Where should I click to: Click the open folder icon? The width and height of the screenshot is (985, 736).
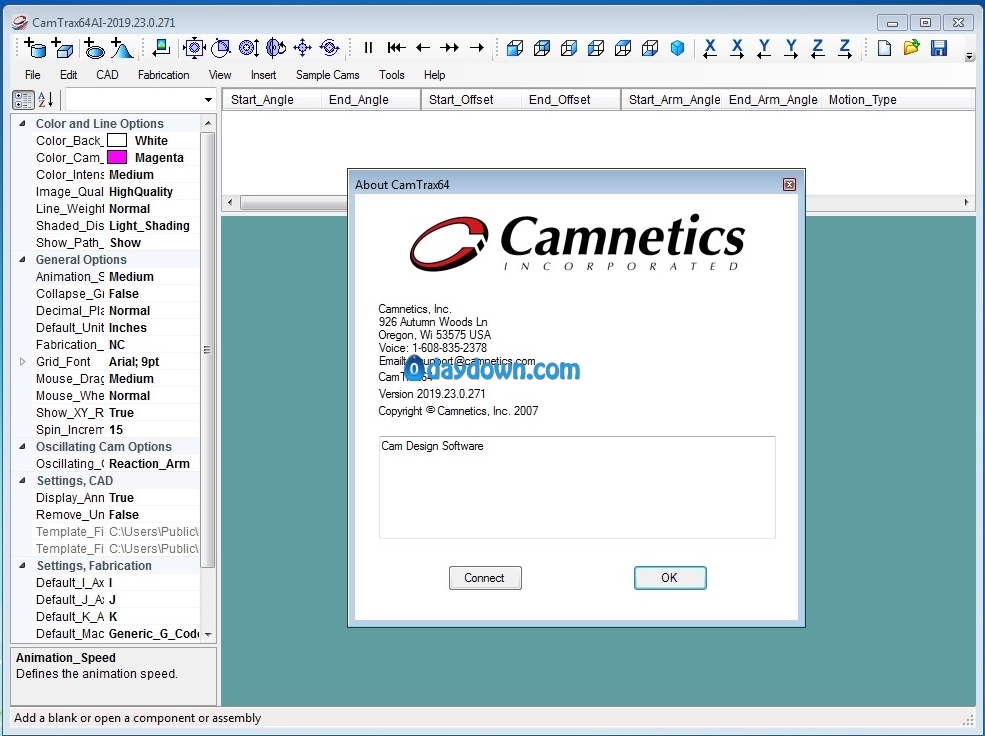click(912, 48)
